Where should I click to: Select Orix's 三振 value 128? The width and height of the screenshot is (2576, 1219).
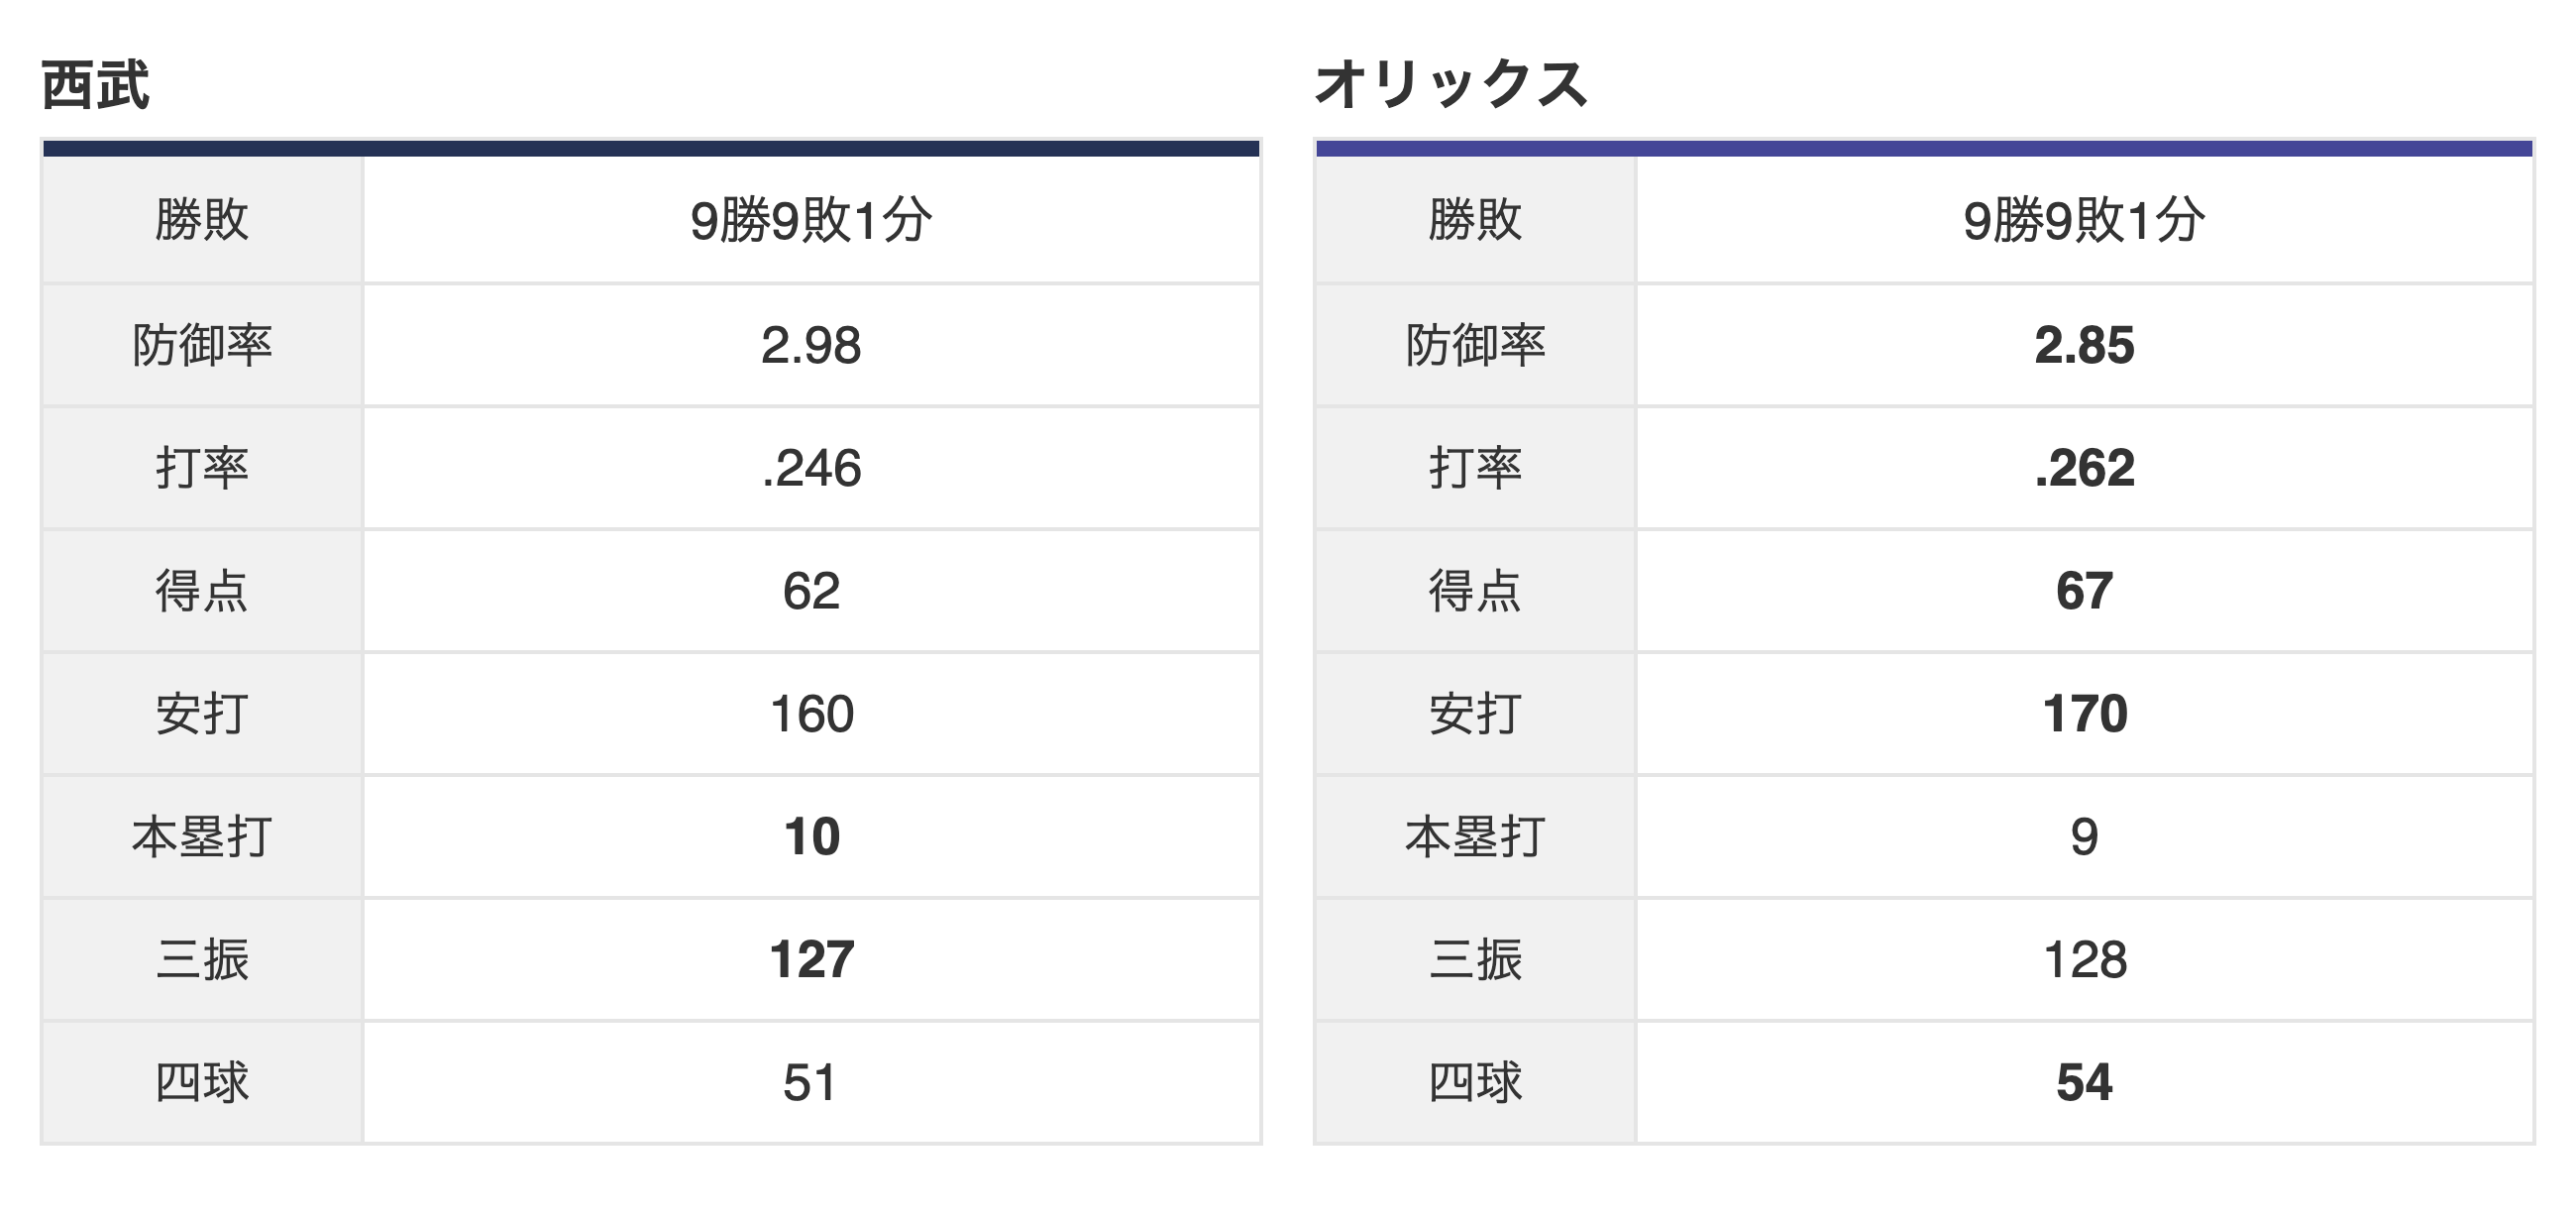click(x=2084, y=960)
